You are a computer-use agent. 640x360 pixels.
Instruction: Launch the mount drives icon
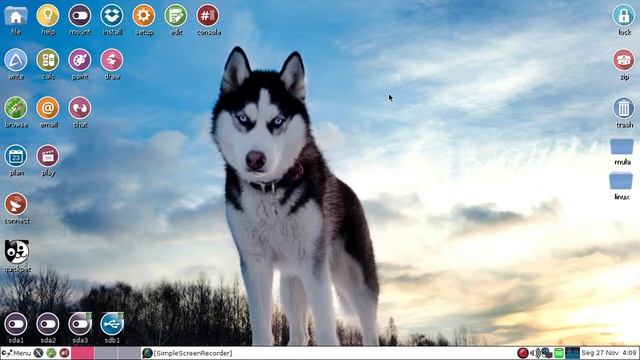[x=80, y=16]
